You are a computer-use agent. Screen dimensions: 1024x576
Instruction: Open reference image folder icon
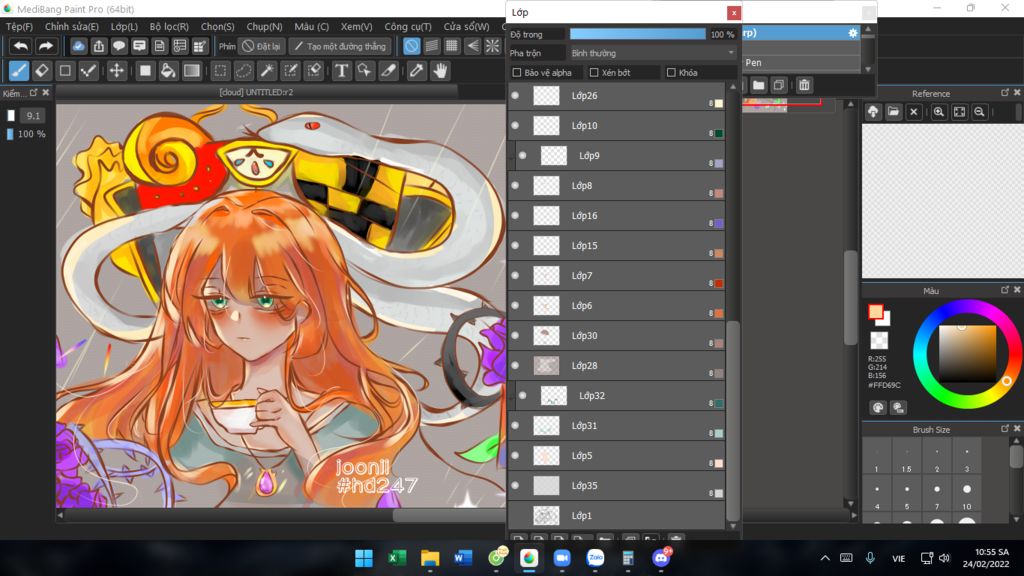pyautogui.click(x=893, y=112)
